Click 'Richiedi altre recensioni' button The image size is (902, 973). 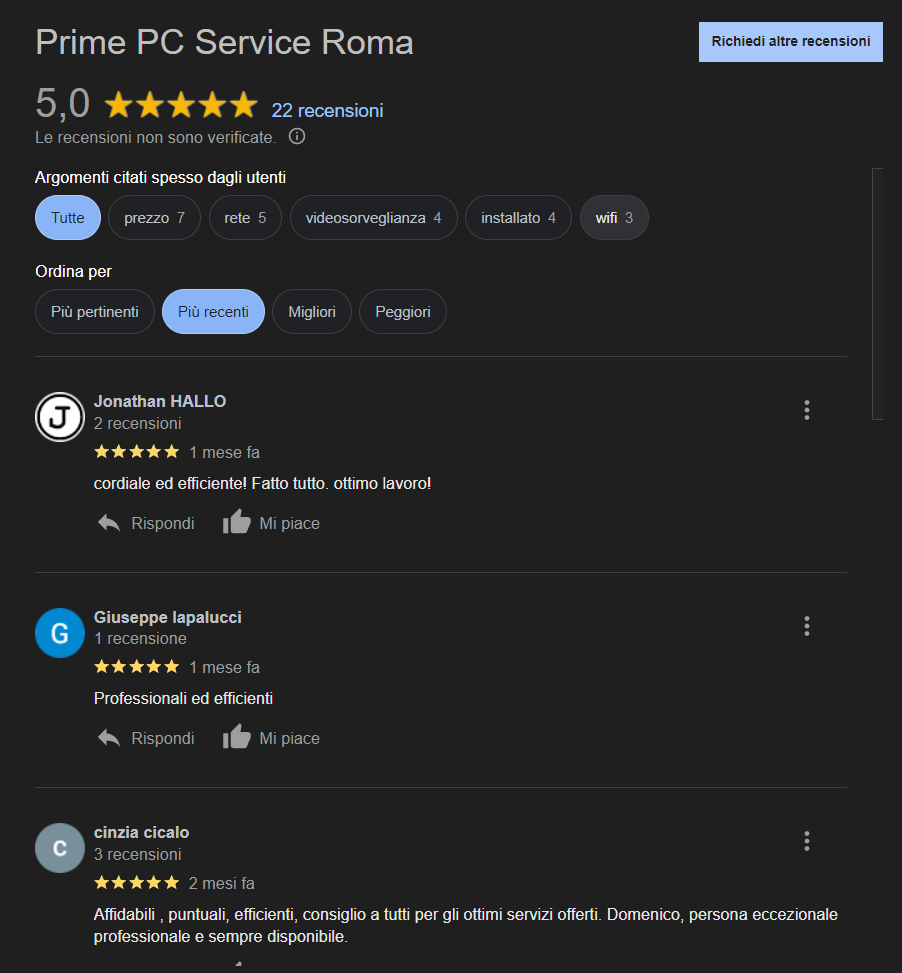(790, 42)
